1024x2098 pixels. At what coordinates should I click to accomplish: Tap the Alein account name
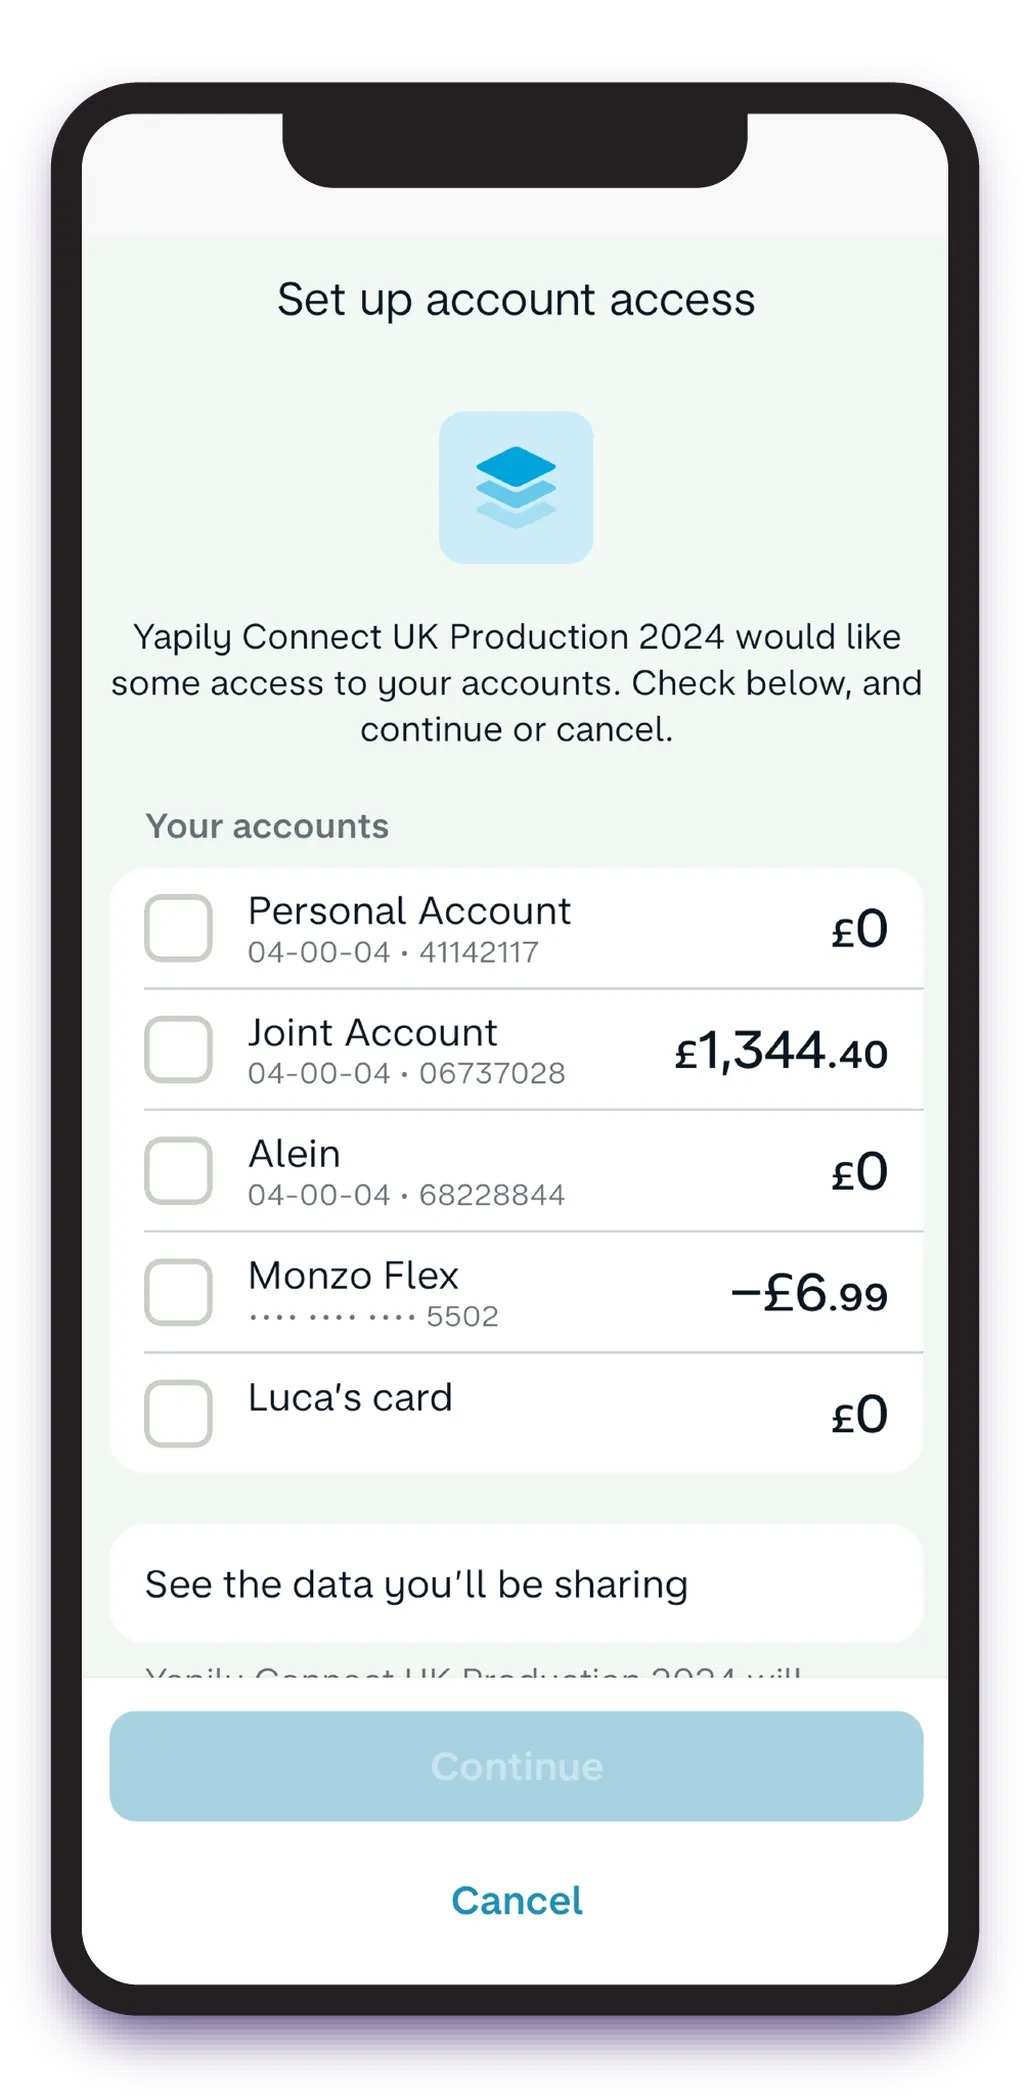294,1154
